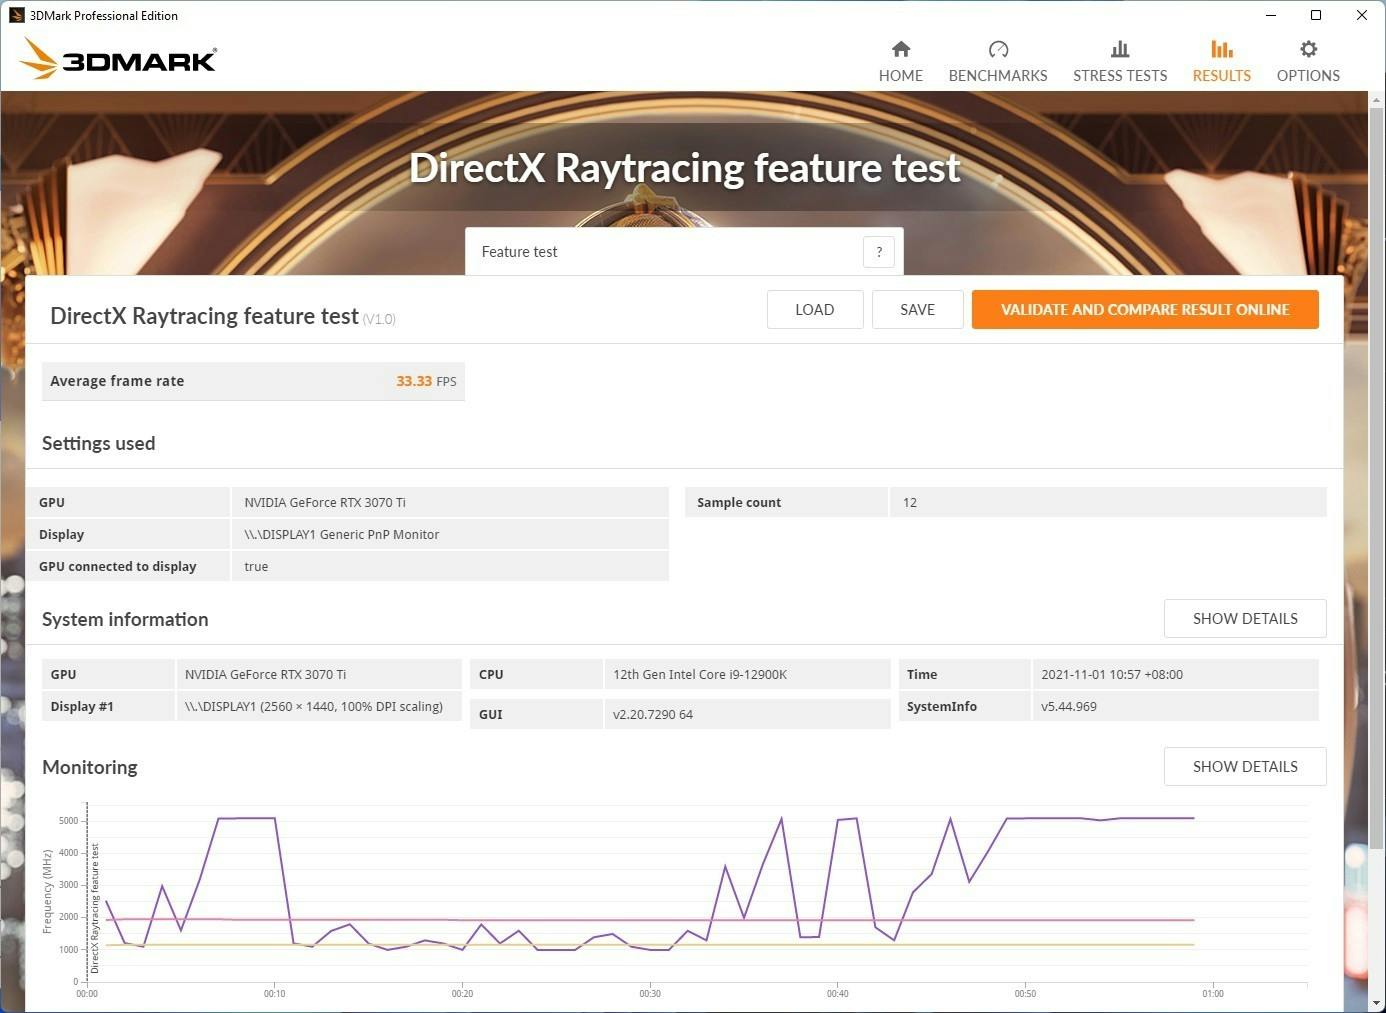The image size is (1386, 1013).
Task: Click the question mark help button
Action: coord(879,252)
